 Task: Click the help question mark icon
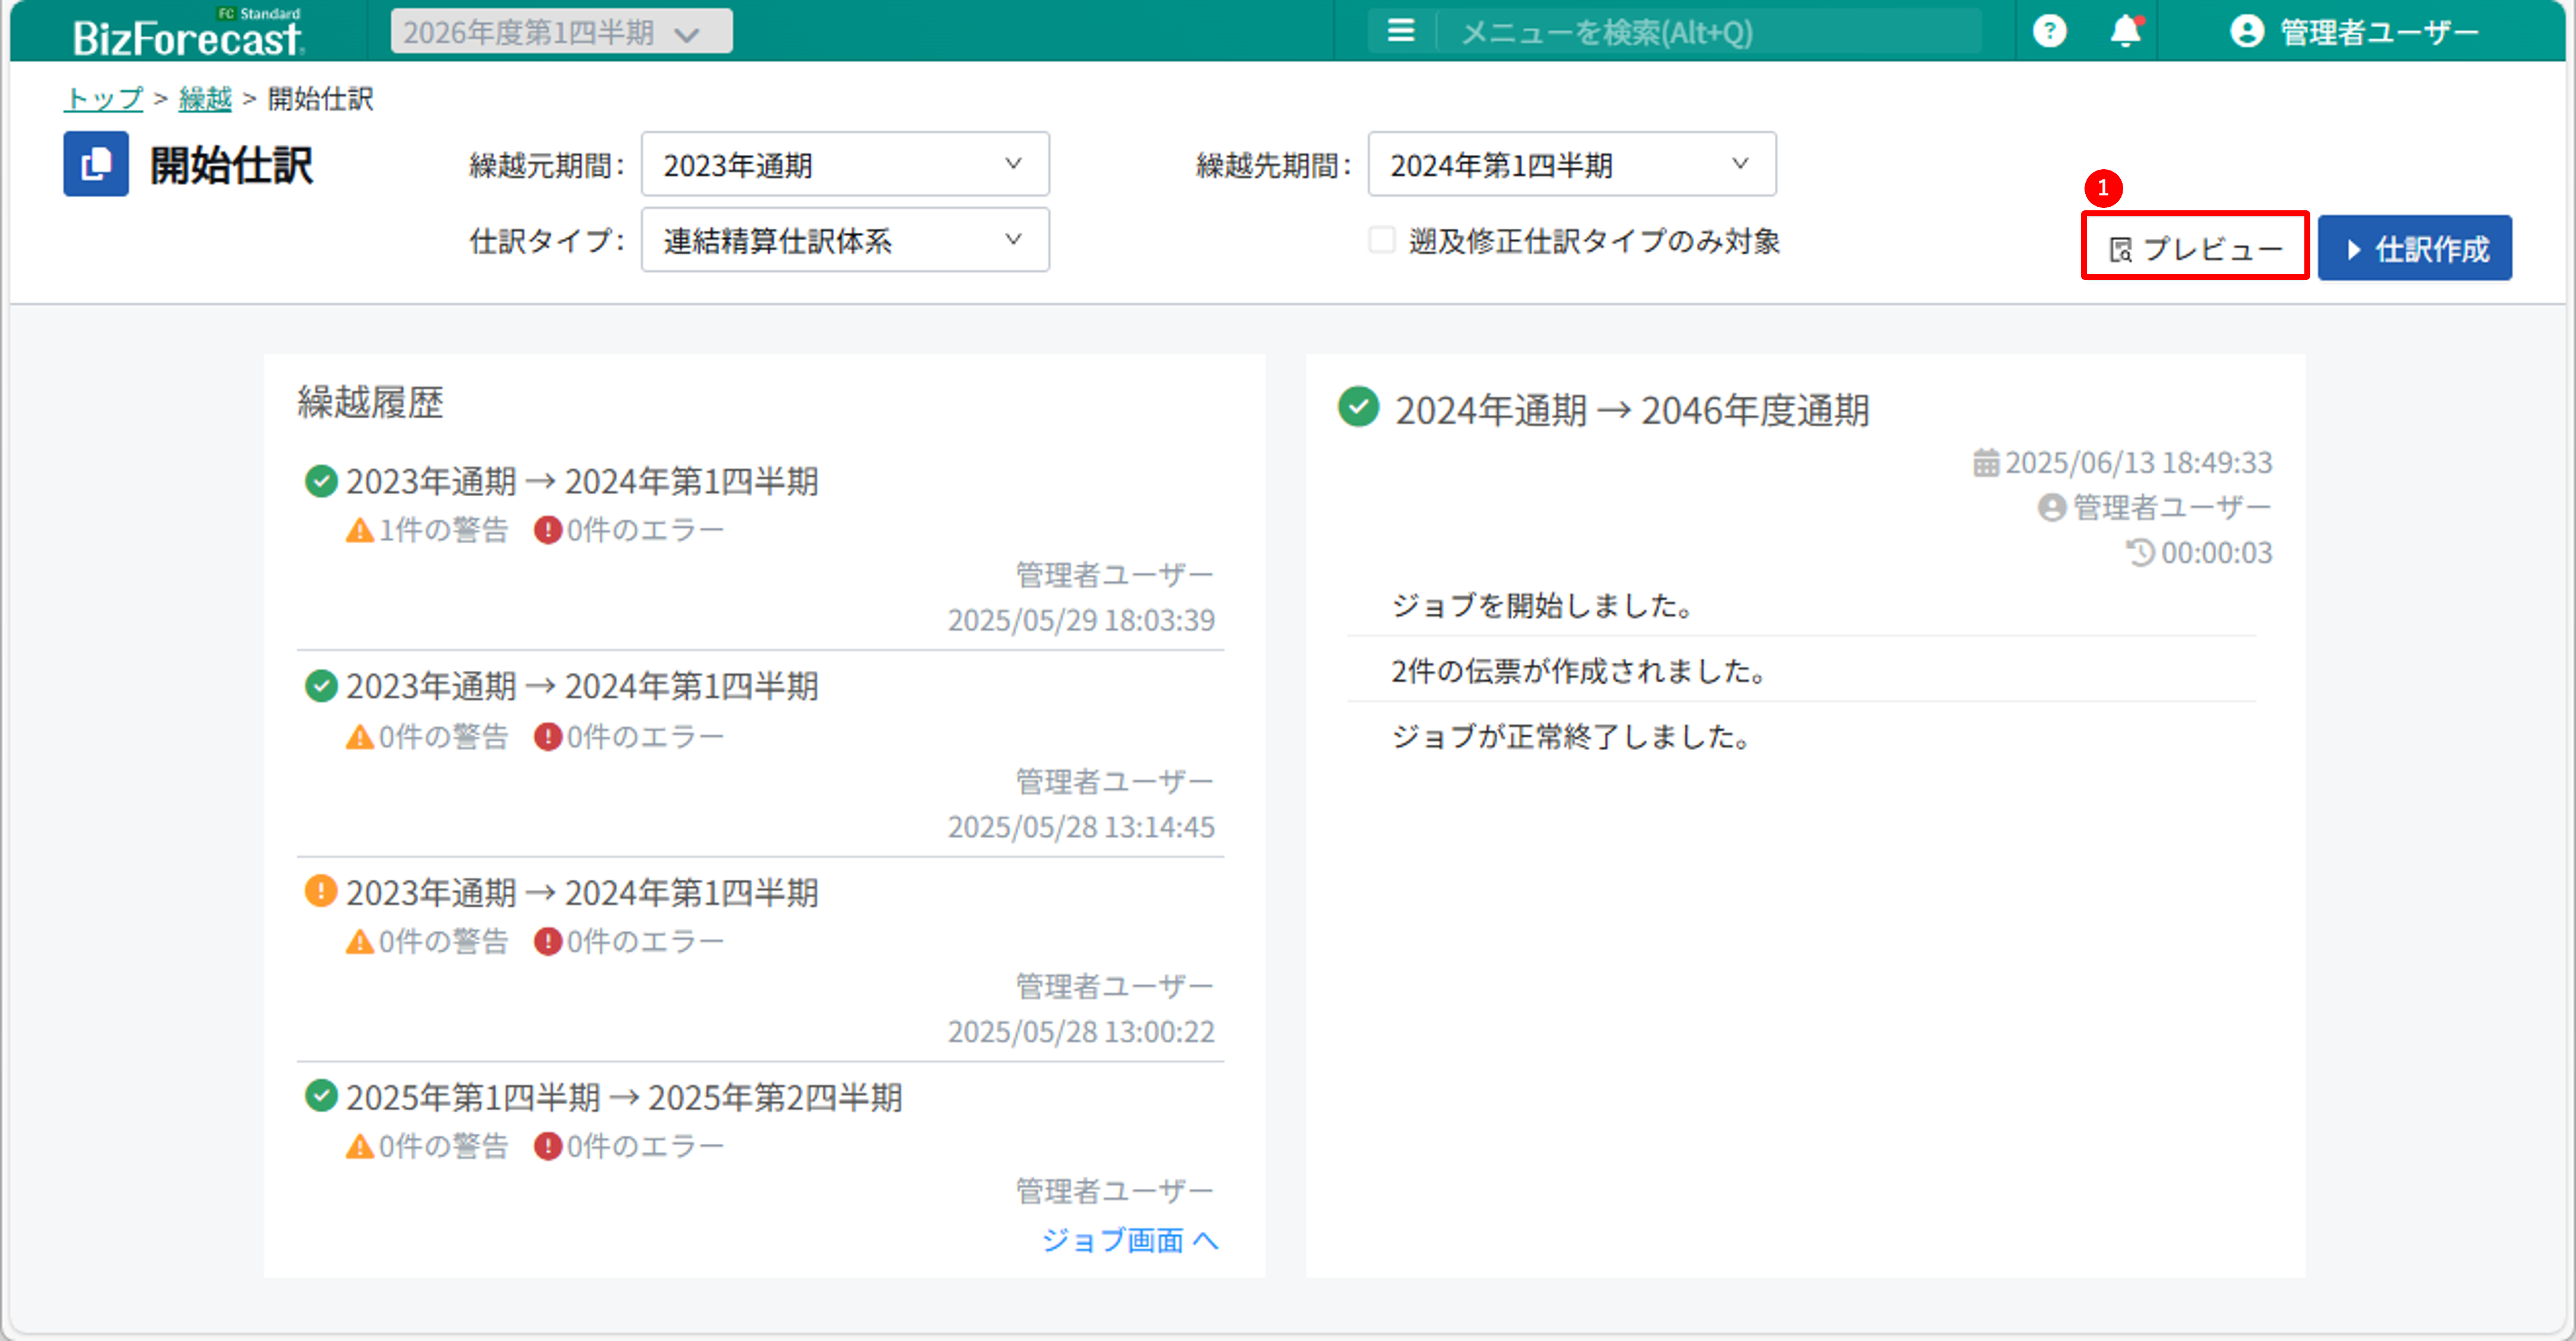pyautogui.click(x=2049, y=32)
